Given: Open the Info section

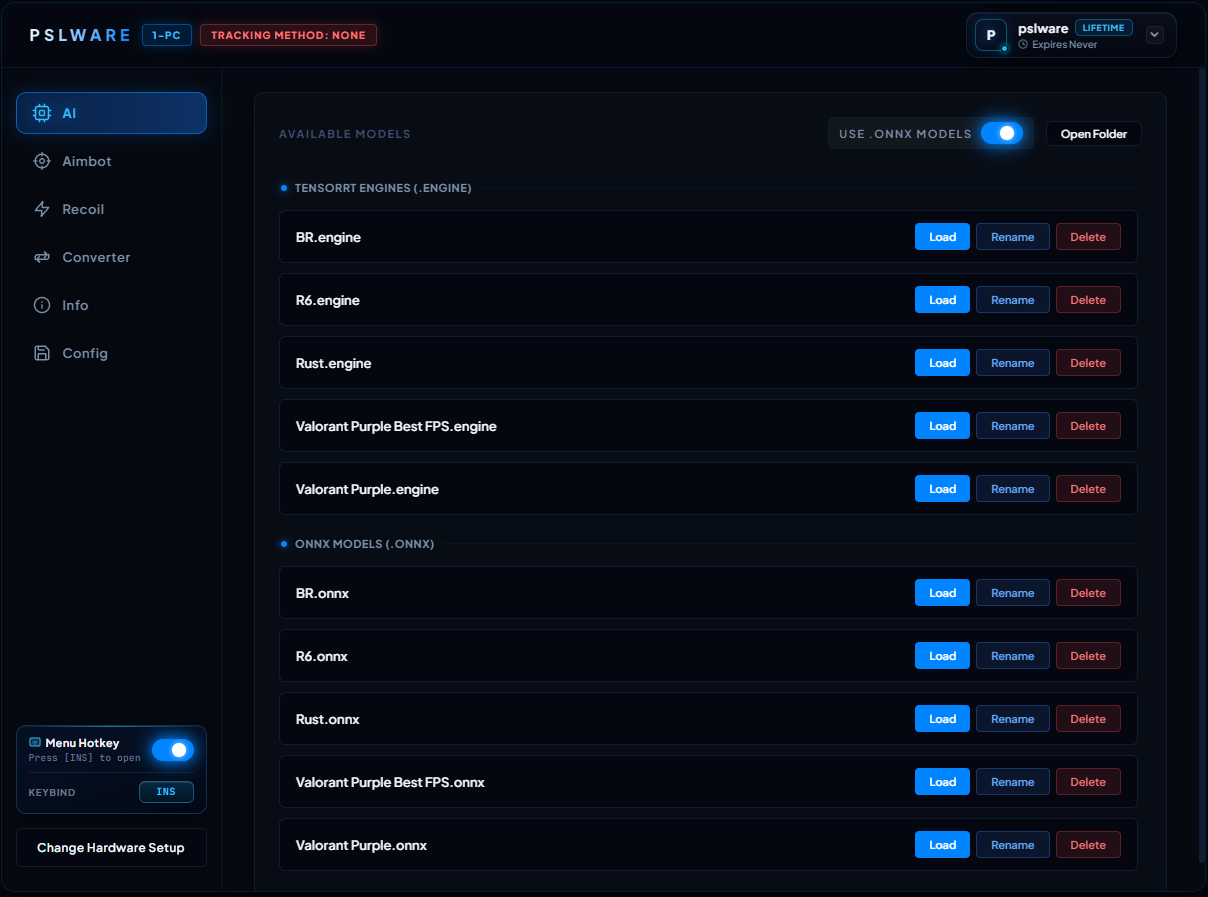Looking at the screenshot, I should pyautogui.click(x=111, y=305).
